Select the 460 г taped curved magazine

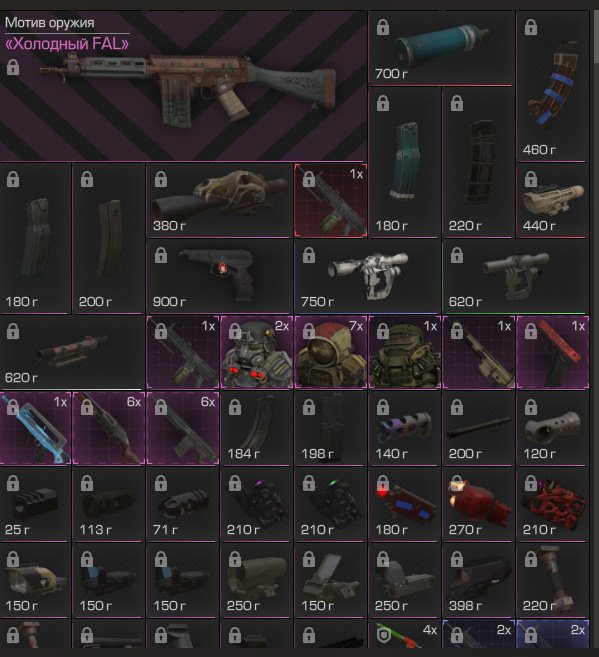click(x=552, y=86)
